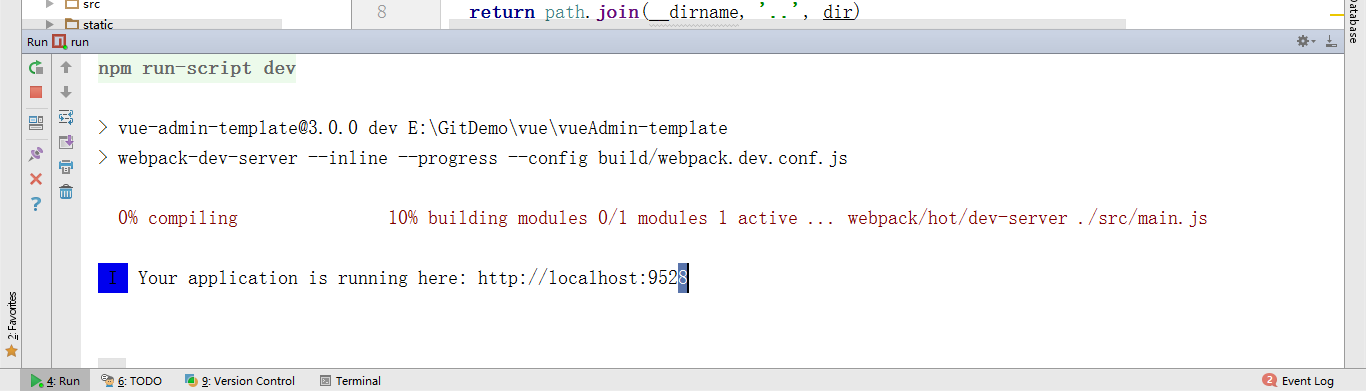Image resolution: width=1366 pixels, height=391 pixels.
Task: Hide the Run tool window
Action: coord(1331,41)
